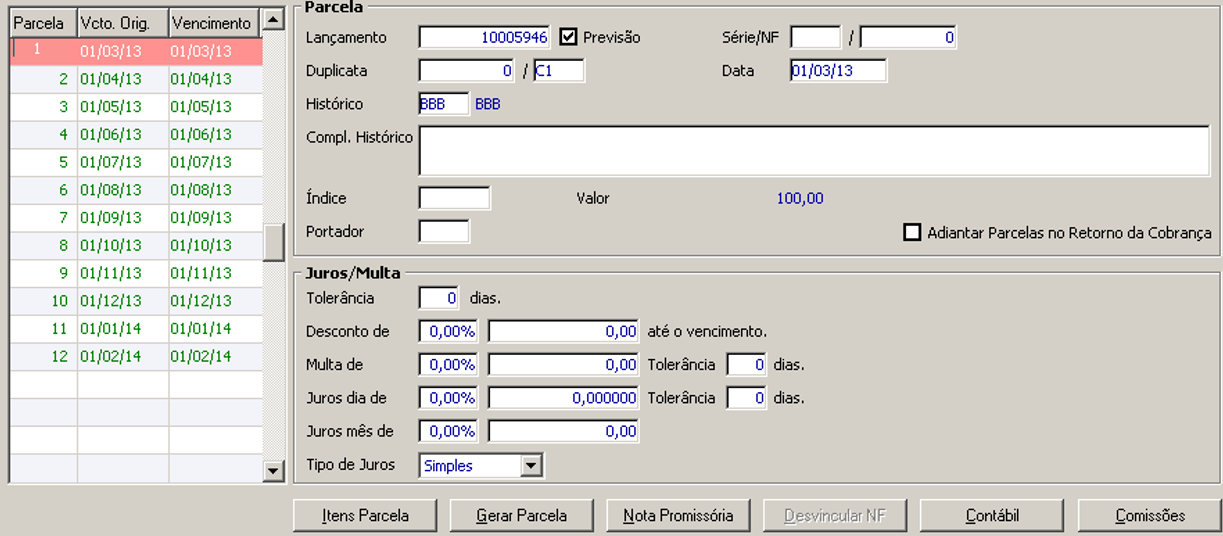Click the Índice input field

(x=454, y=198)
